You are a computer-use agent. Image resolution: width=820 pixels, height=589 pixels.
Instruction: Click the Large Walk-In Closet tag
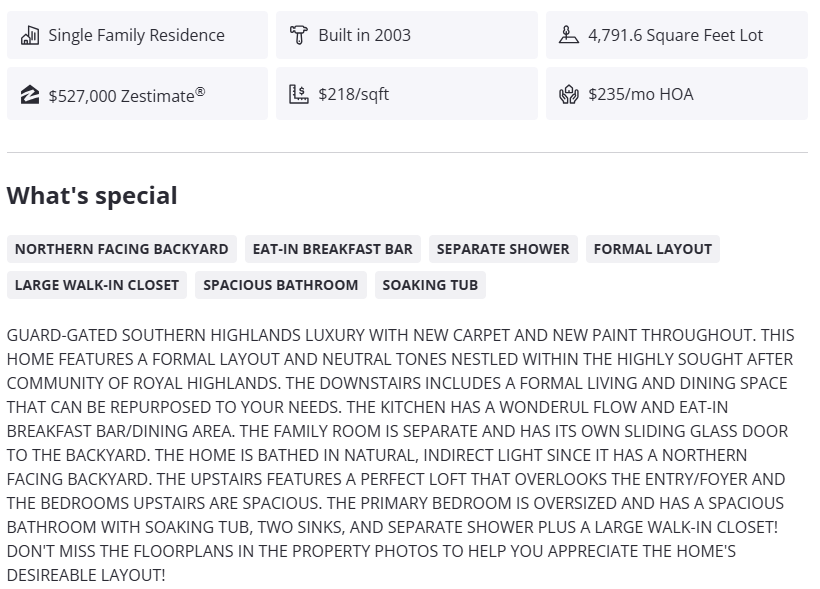coord(97,285)
